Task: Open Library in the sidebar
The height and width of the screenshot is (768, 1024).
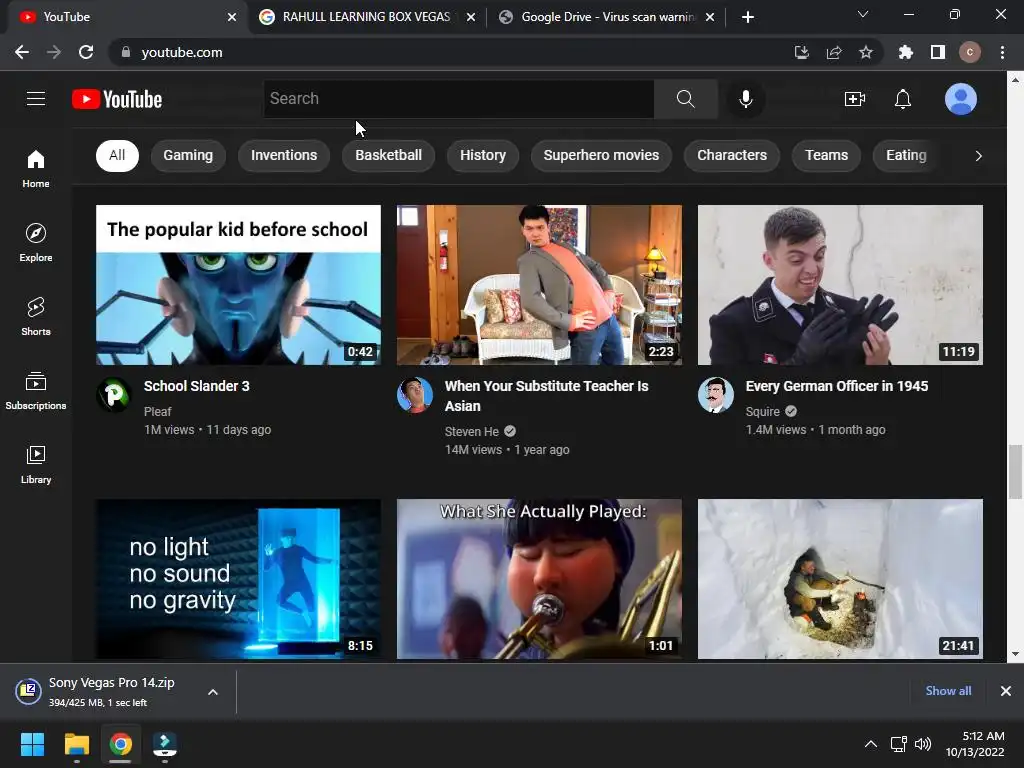Action: point(36,465)
